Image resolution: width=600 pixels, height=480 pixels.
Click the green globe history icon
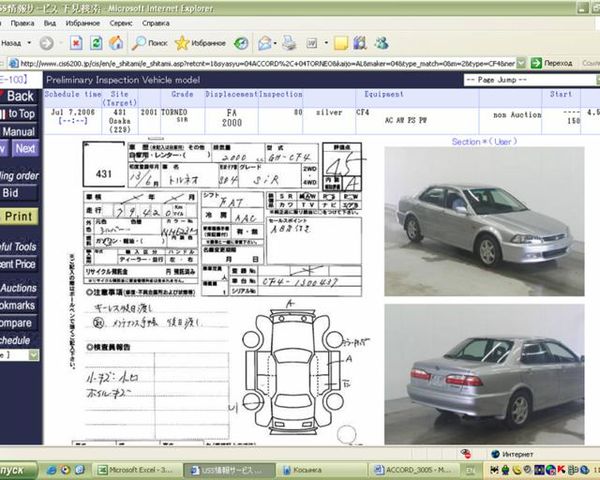click(241, 43)
